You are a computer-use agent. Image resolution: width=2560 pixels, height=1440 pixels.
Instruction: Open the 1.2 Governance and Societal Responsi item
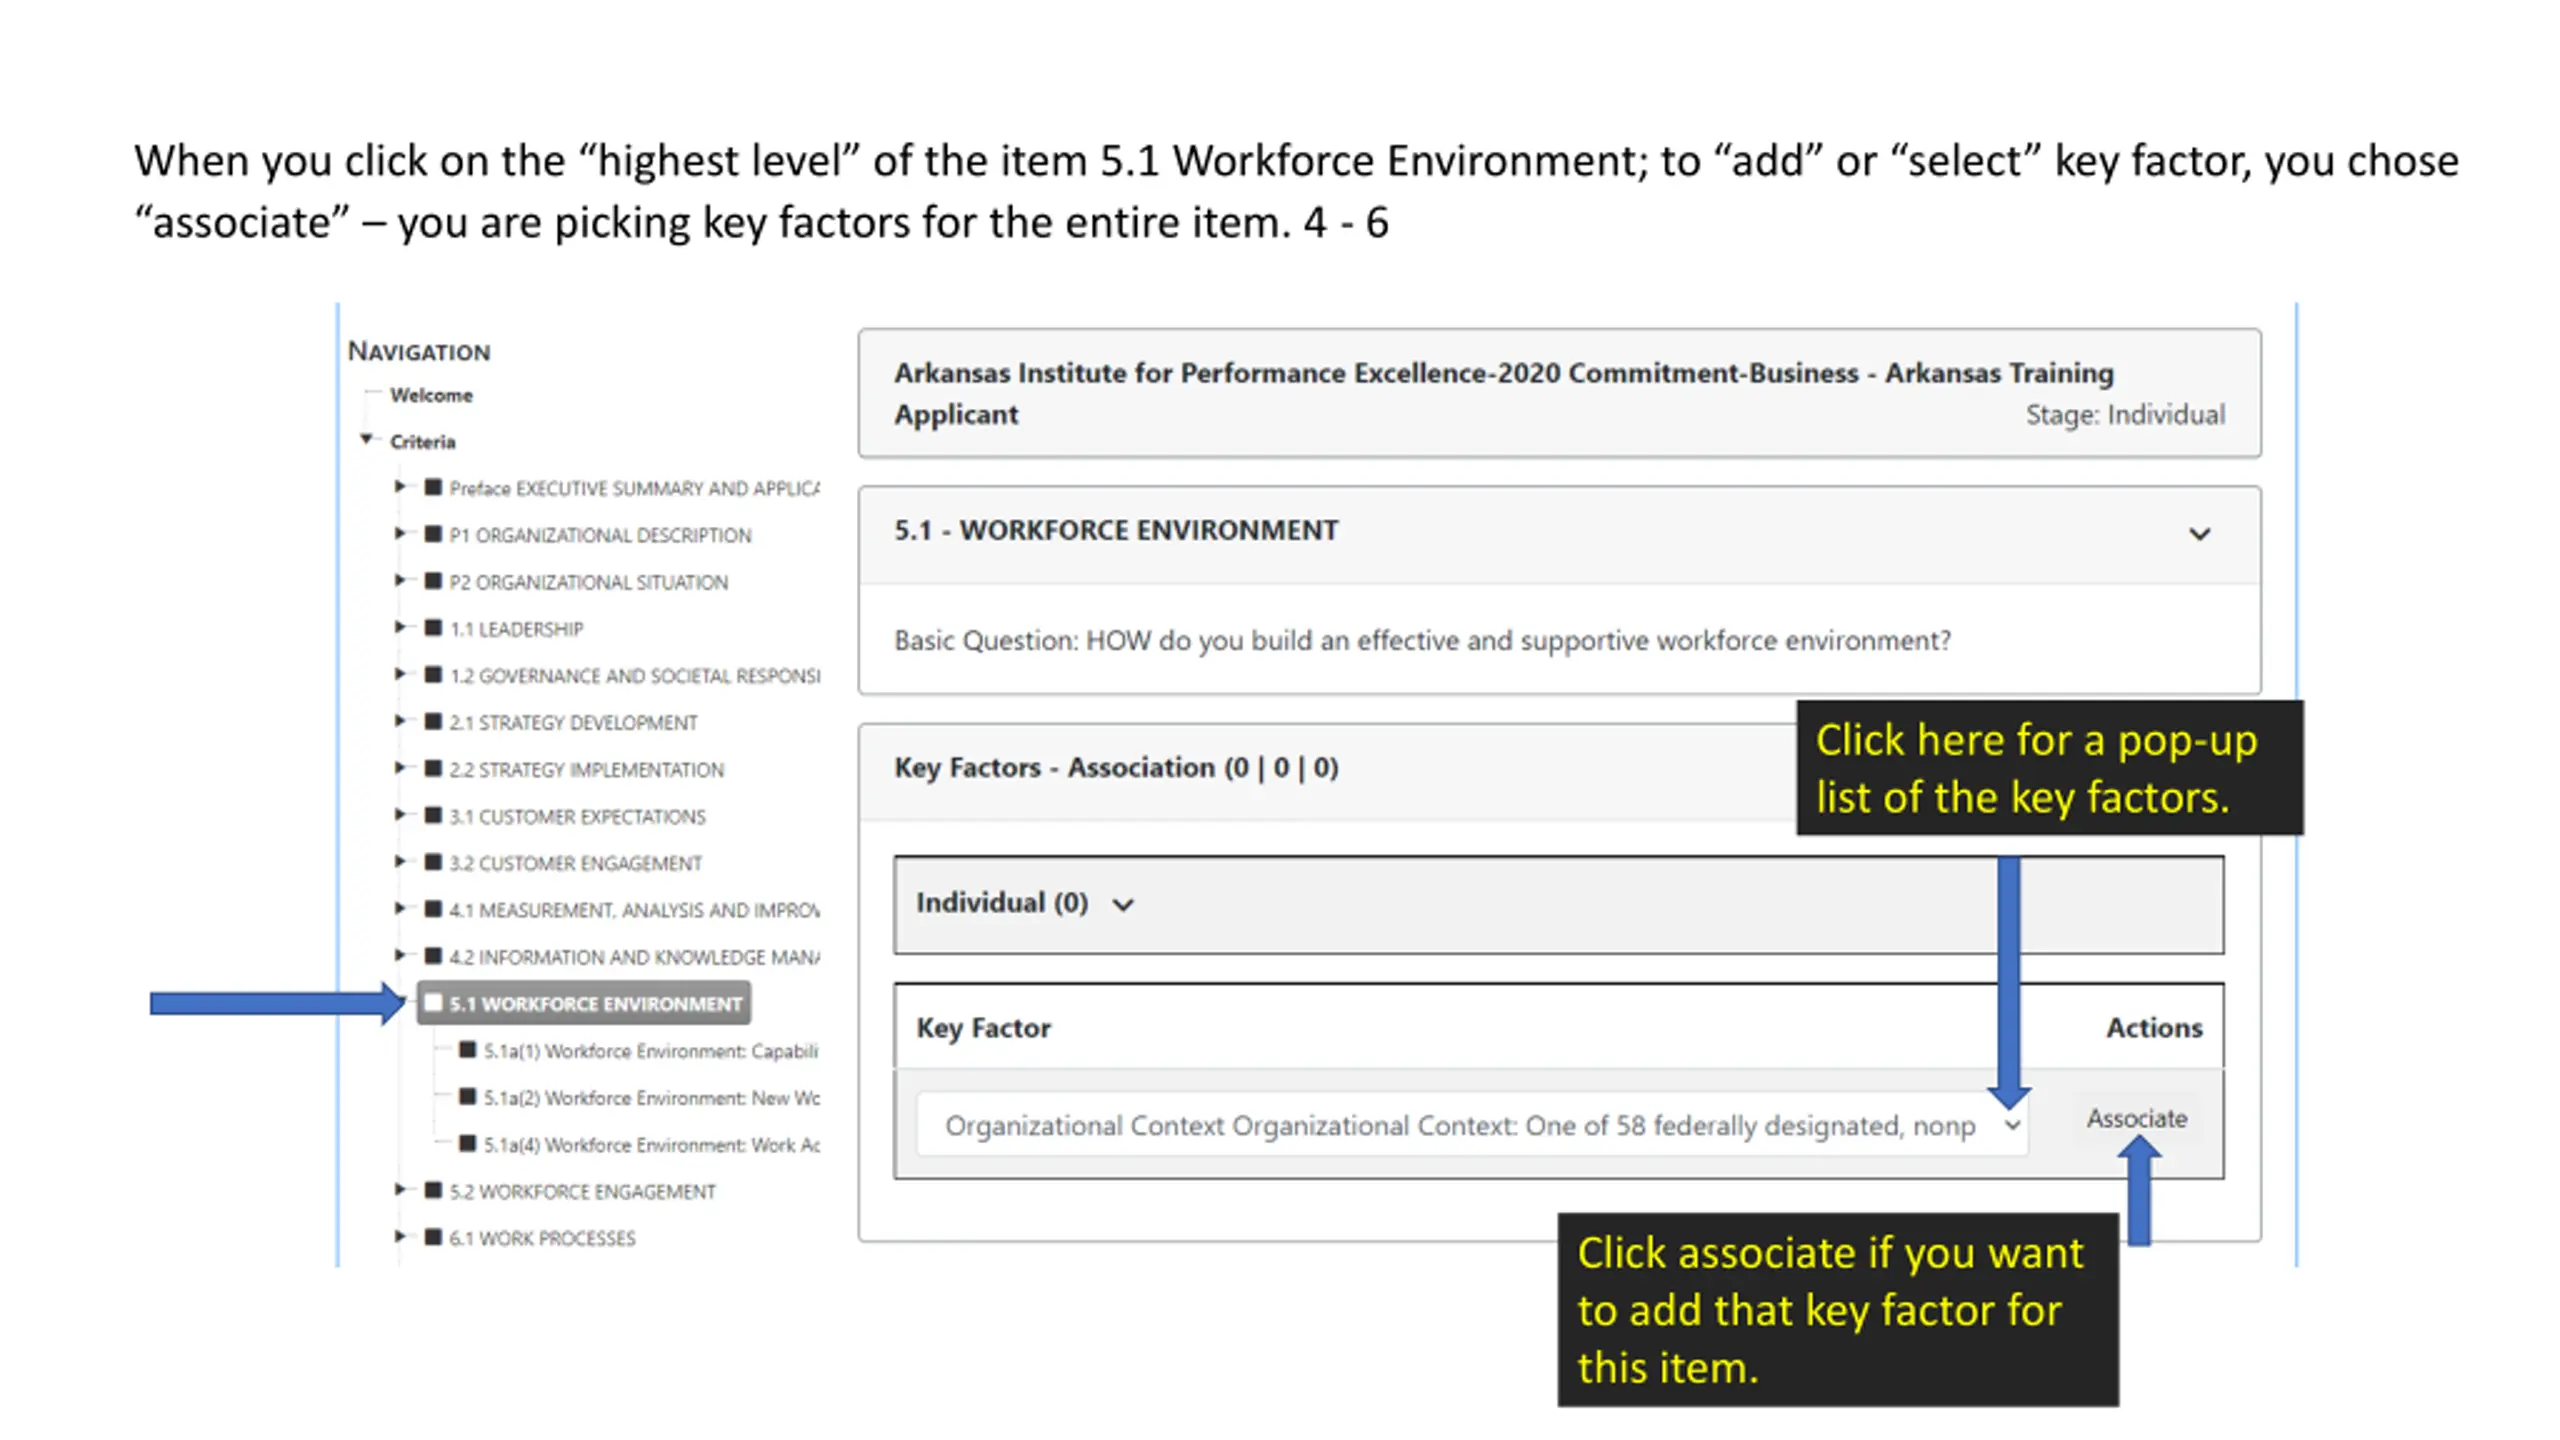(x=634, y=676)
